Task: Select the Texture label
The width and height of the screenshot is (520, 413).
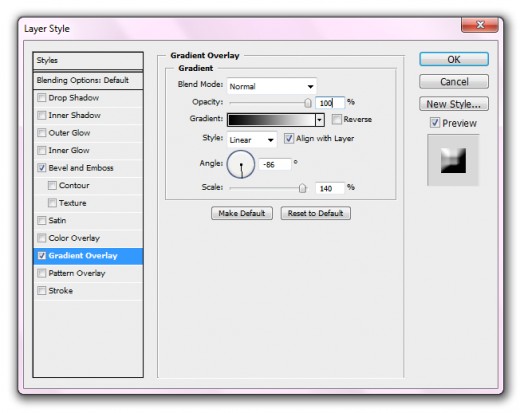Action: coord(73,203)
